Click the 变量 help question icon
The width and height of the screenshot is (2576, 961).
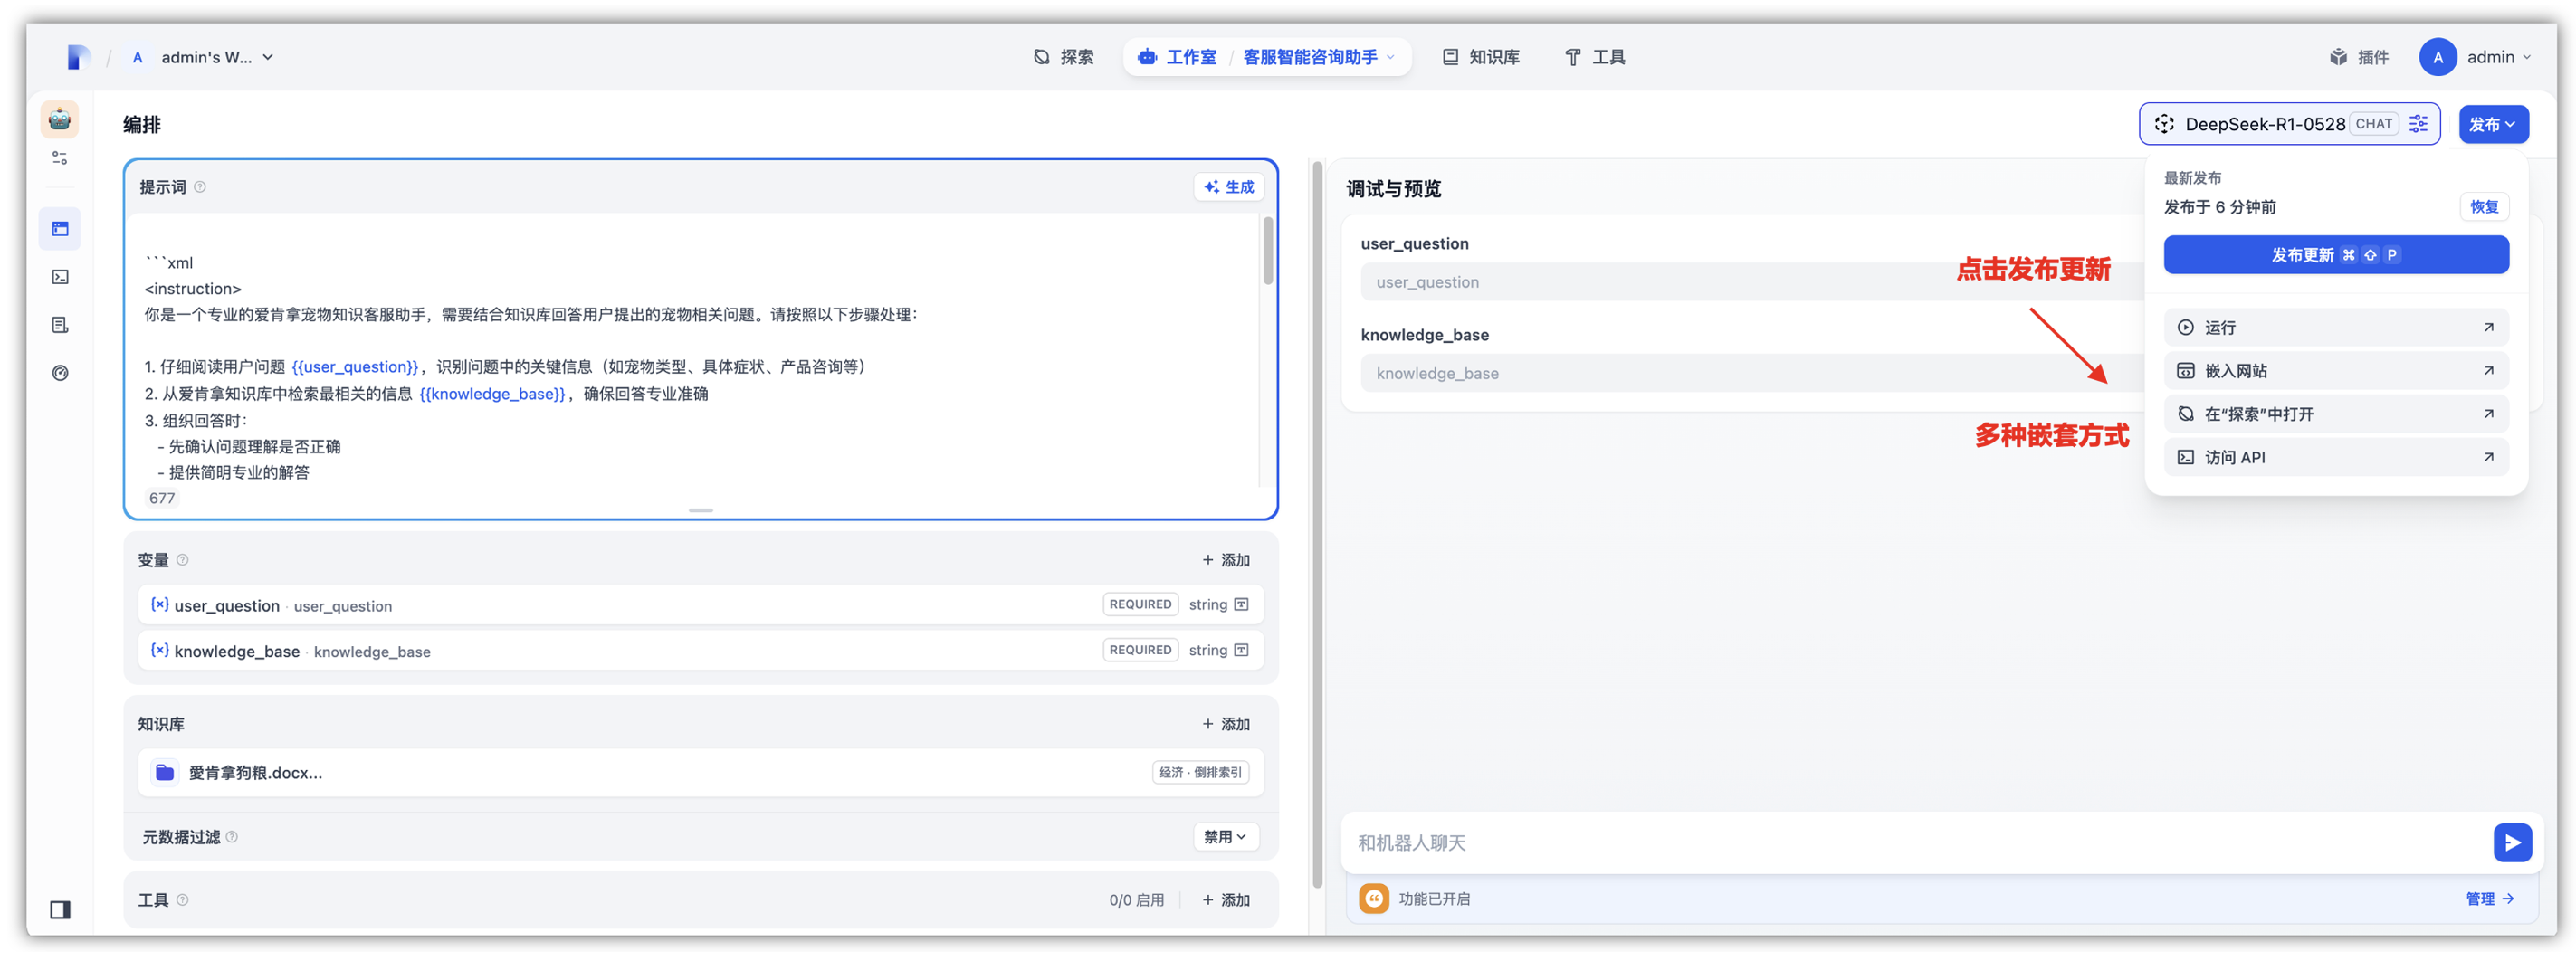coord(183,560)
